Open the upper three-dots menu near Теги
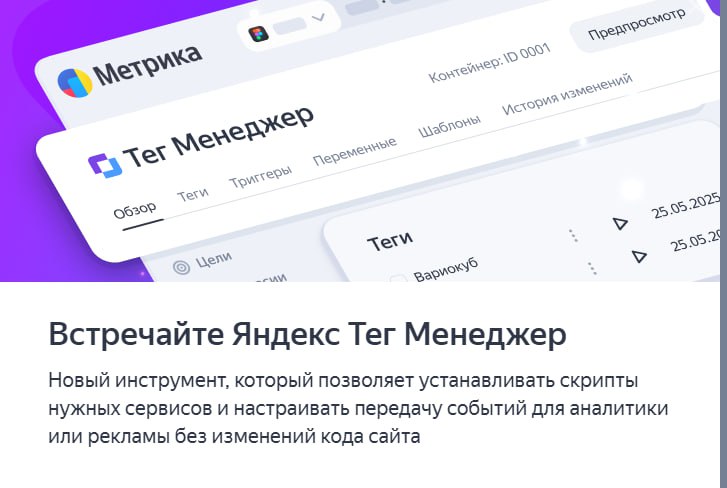 coord(574,235)
